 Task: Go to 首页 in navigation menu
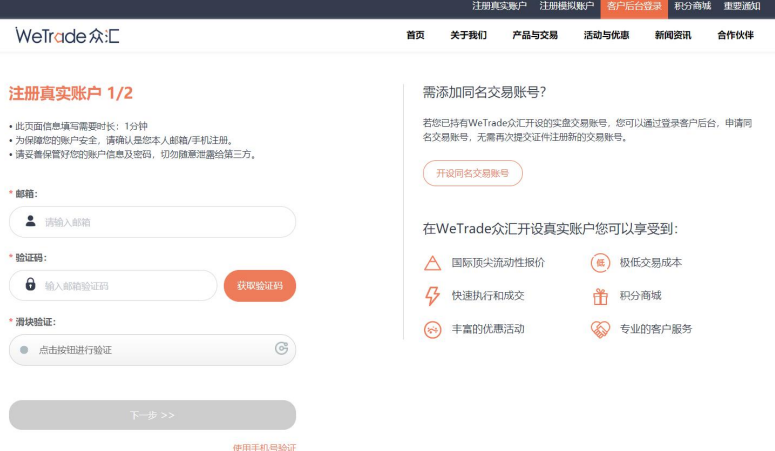415,35
